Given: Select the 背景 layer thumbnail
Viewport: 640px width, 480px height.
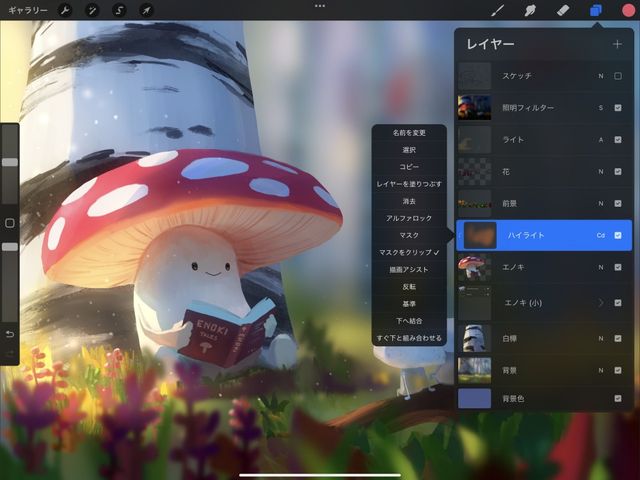Looking at the screenshot, I should (x=474, y=370).
